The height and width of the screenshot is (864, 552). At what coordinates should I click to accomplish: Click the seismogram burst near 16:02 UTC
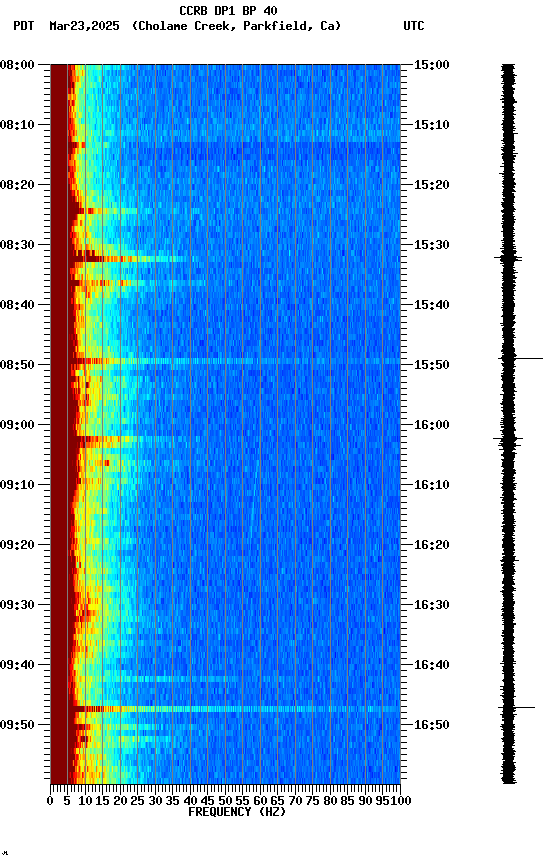(508, 439)
